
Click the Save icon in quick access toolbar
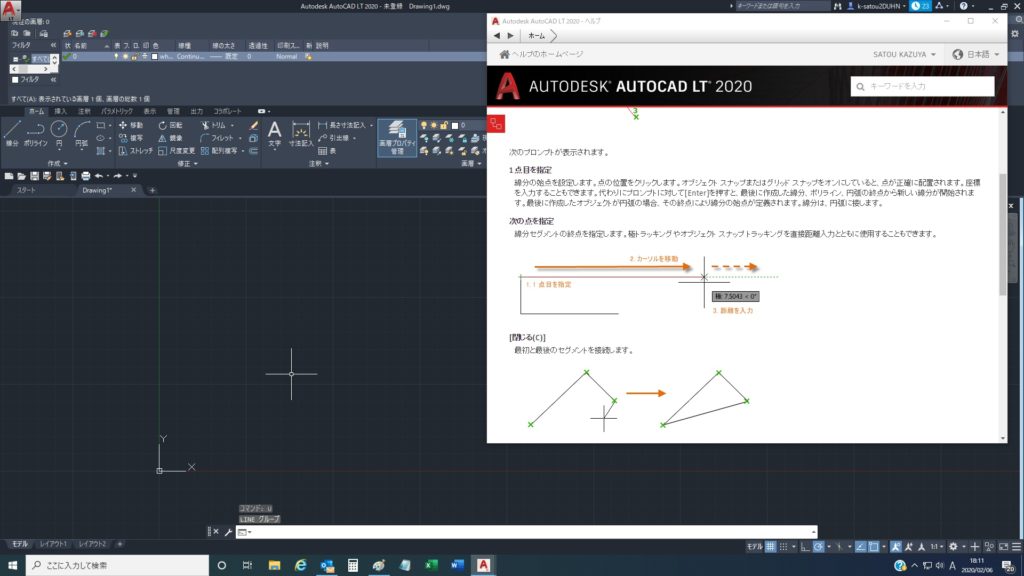[34, 176]
